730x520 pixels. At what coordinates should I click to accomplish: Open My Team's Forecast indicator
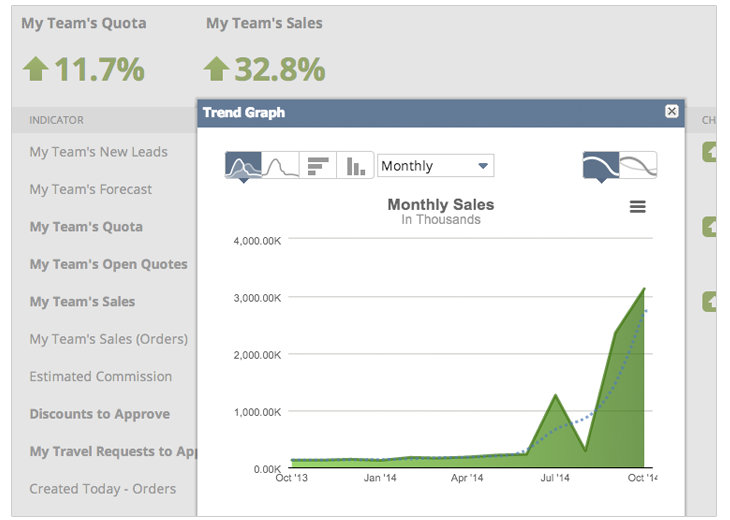[x=91, y=189]
